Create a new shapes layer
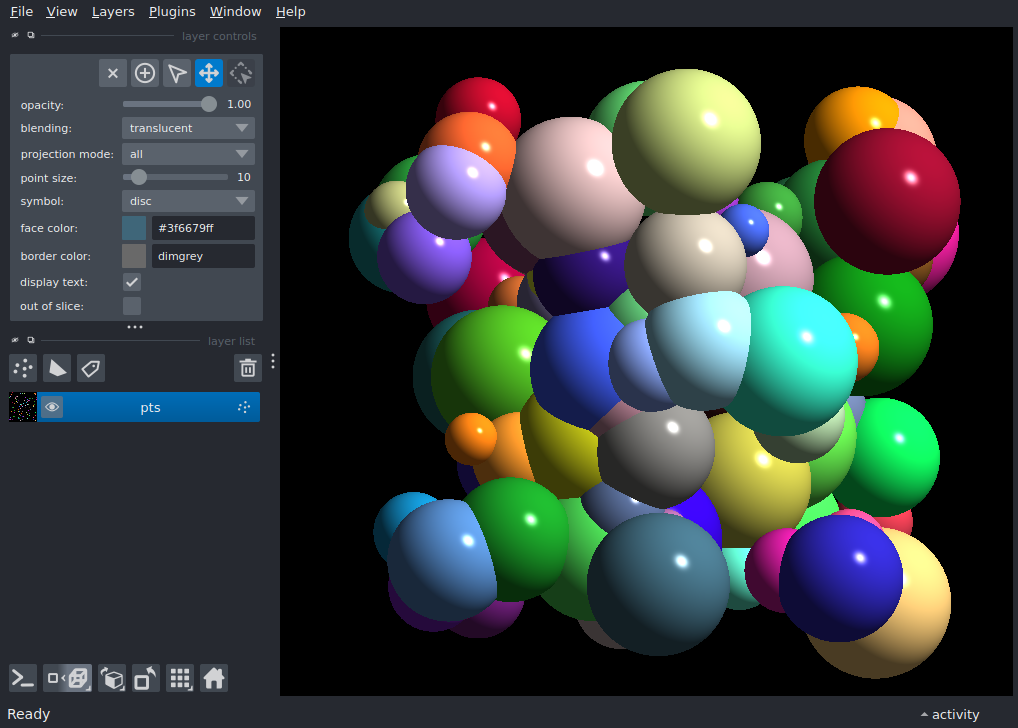 [x=57, y=368]
